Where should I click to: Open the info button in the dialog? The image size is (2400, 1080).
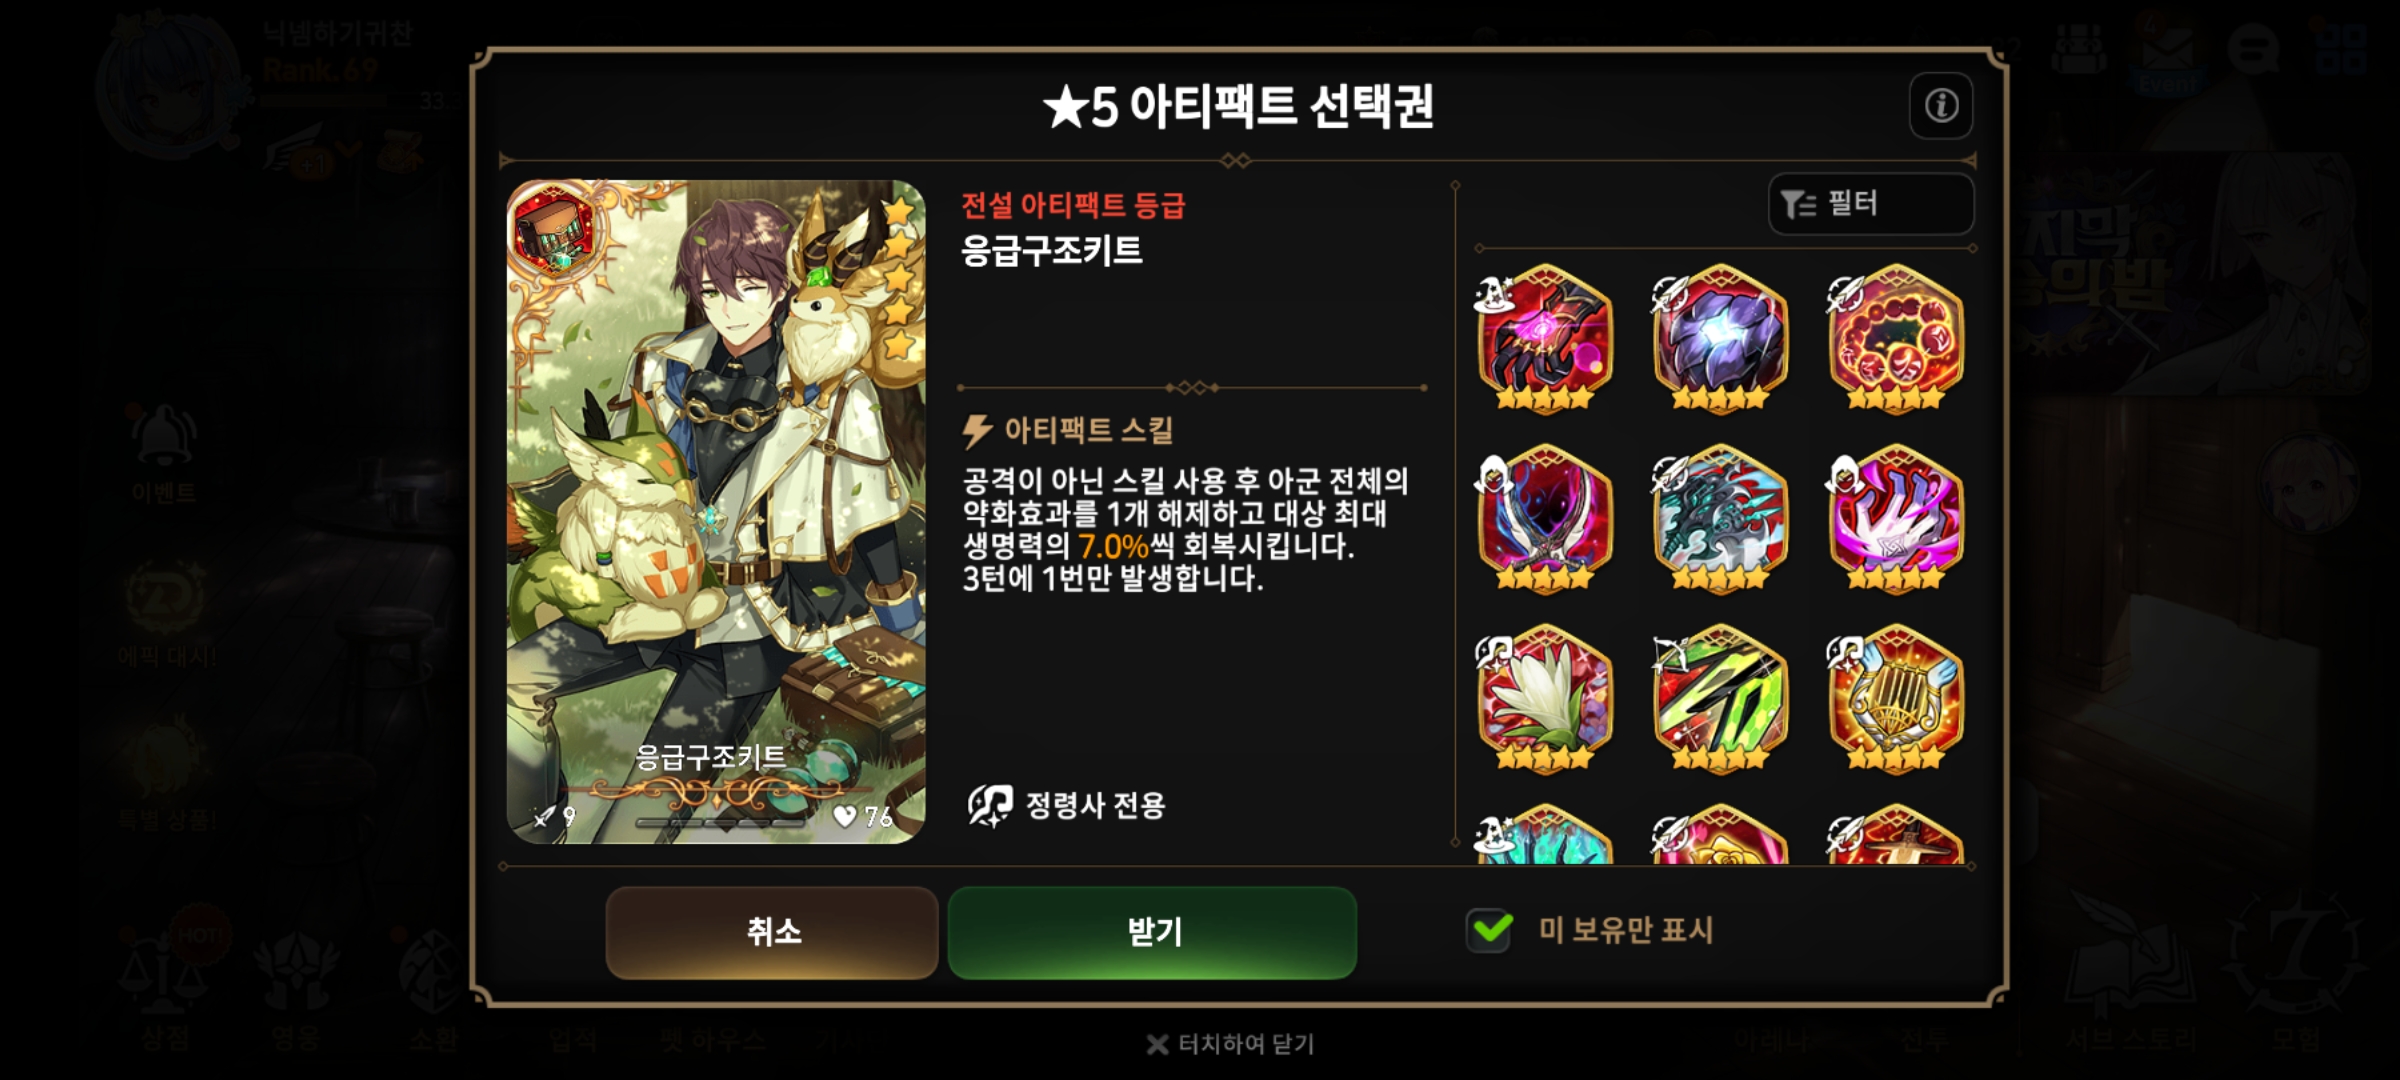[x=1941, y=105]
